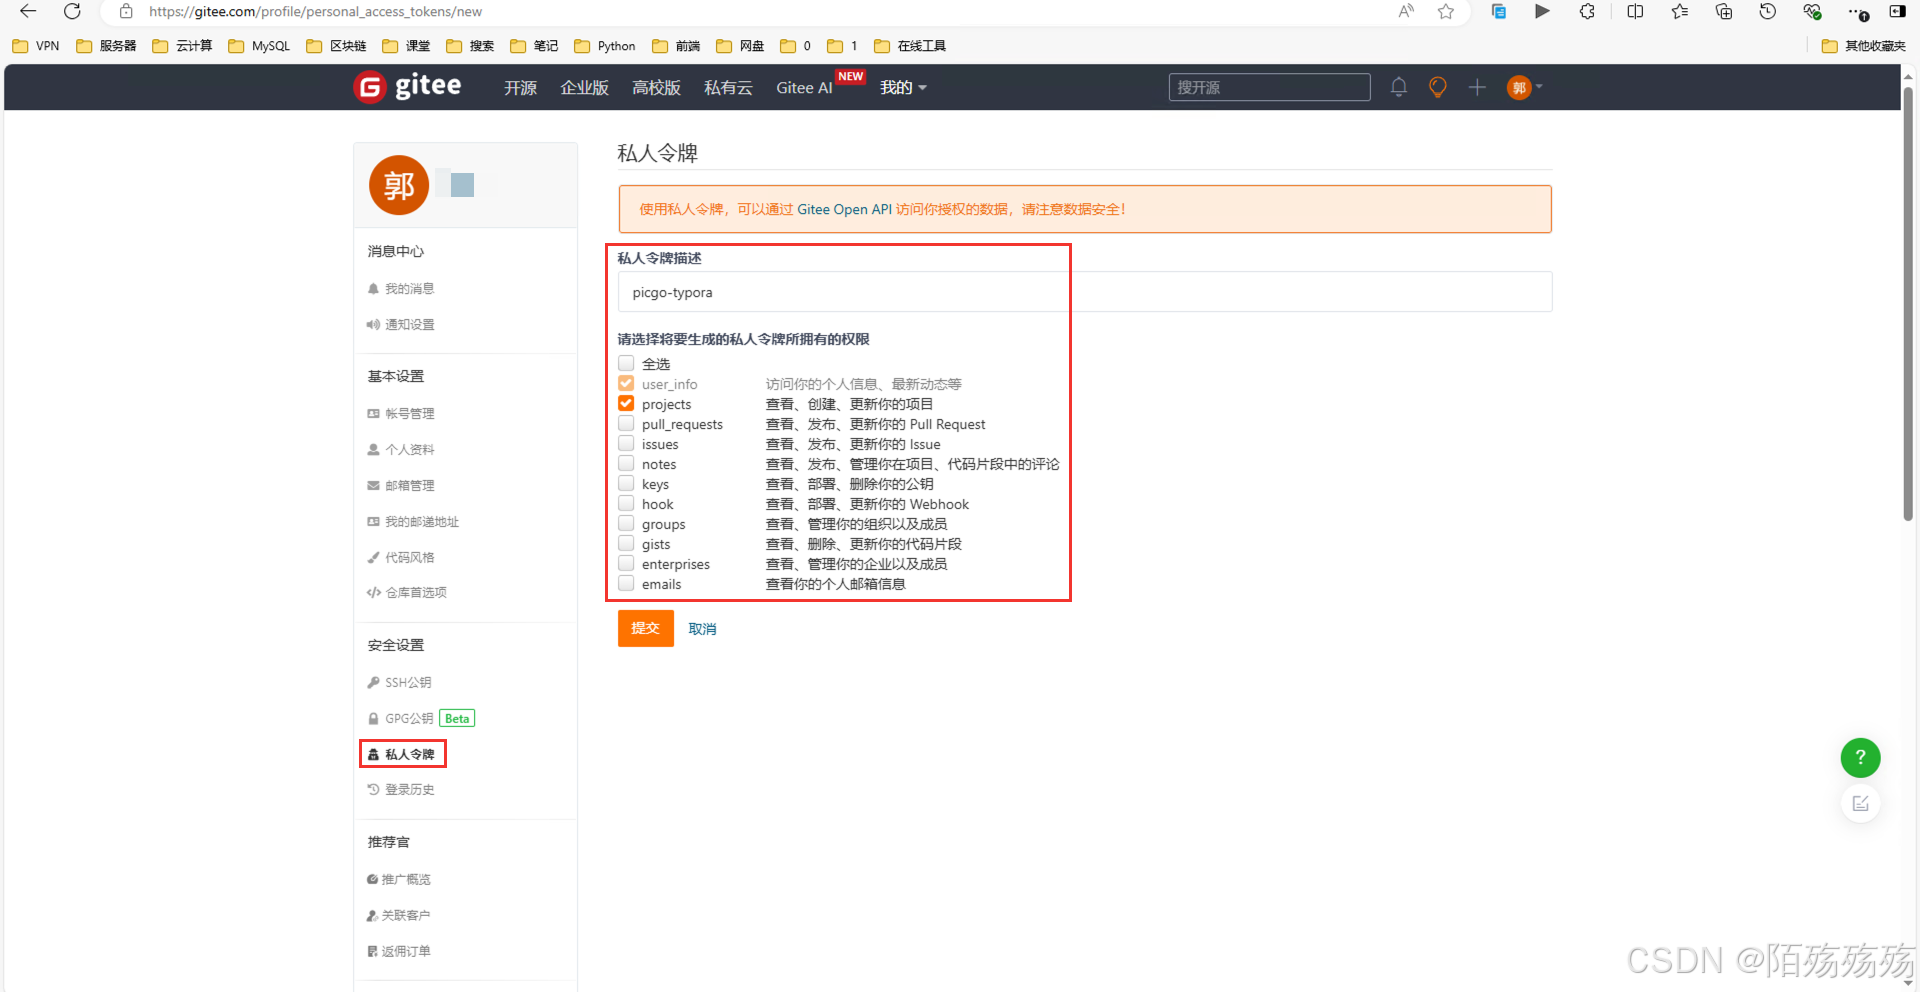Open the 私有云 menu item
Image resolution: width=1920 pixels, height=992 pixels.
(x=728, y=88)
